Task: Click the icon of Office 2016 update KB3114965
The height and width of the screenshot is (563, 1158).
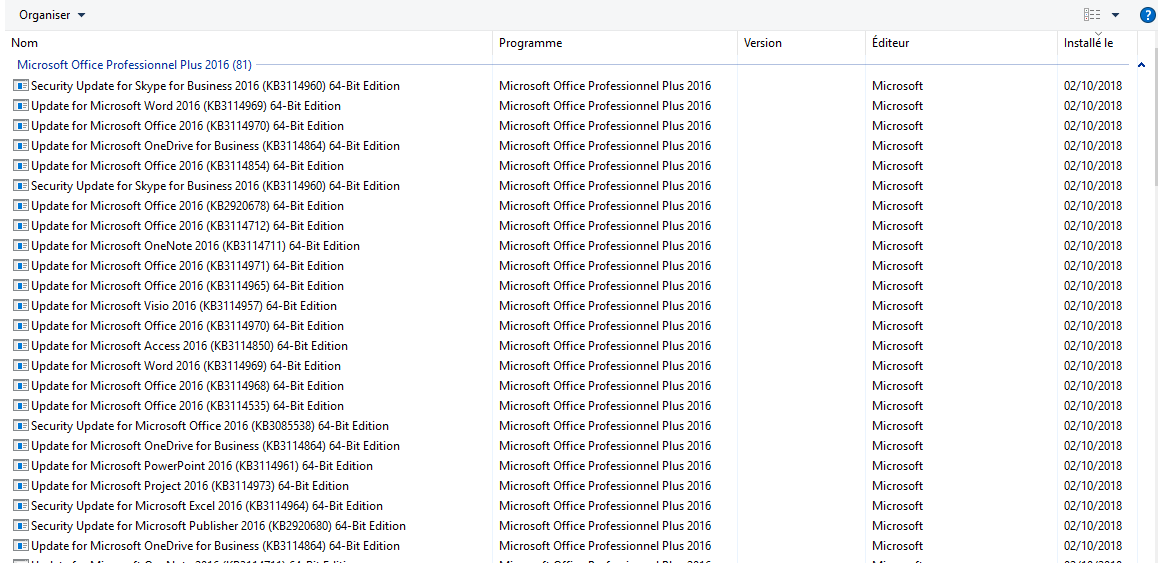Action: pyautogui.click(x=21, y=285)
